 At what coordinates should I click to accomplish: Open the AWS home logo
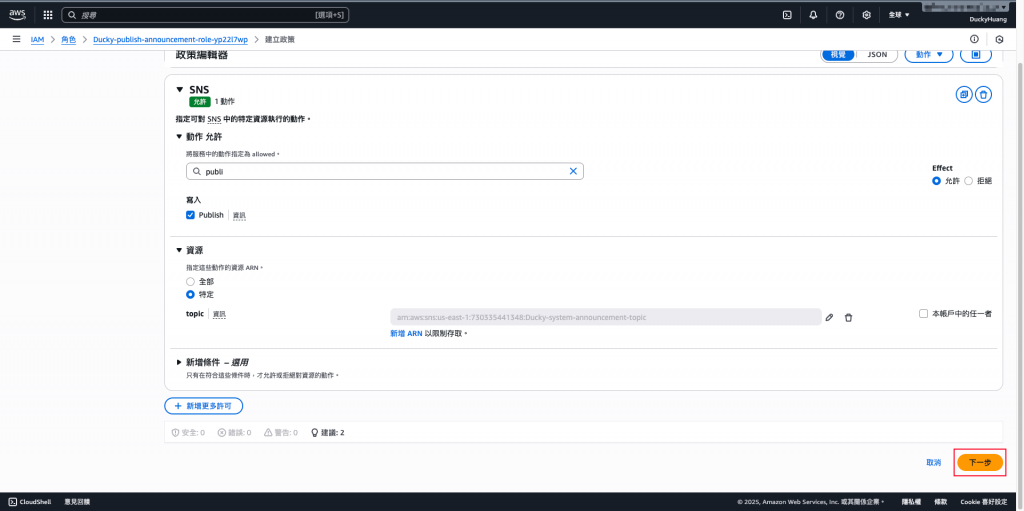point(17,14)
